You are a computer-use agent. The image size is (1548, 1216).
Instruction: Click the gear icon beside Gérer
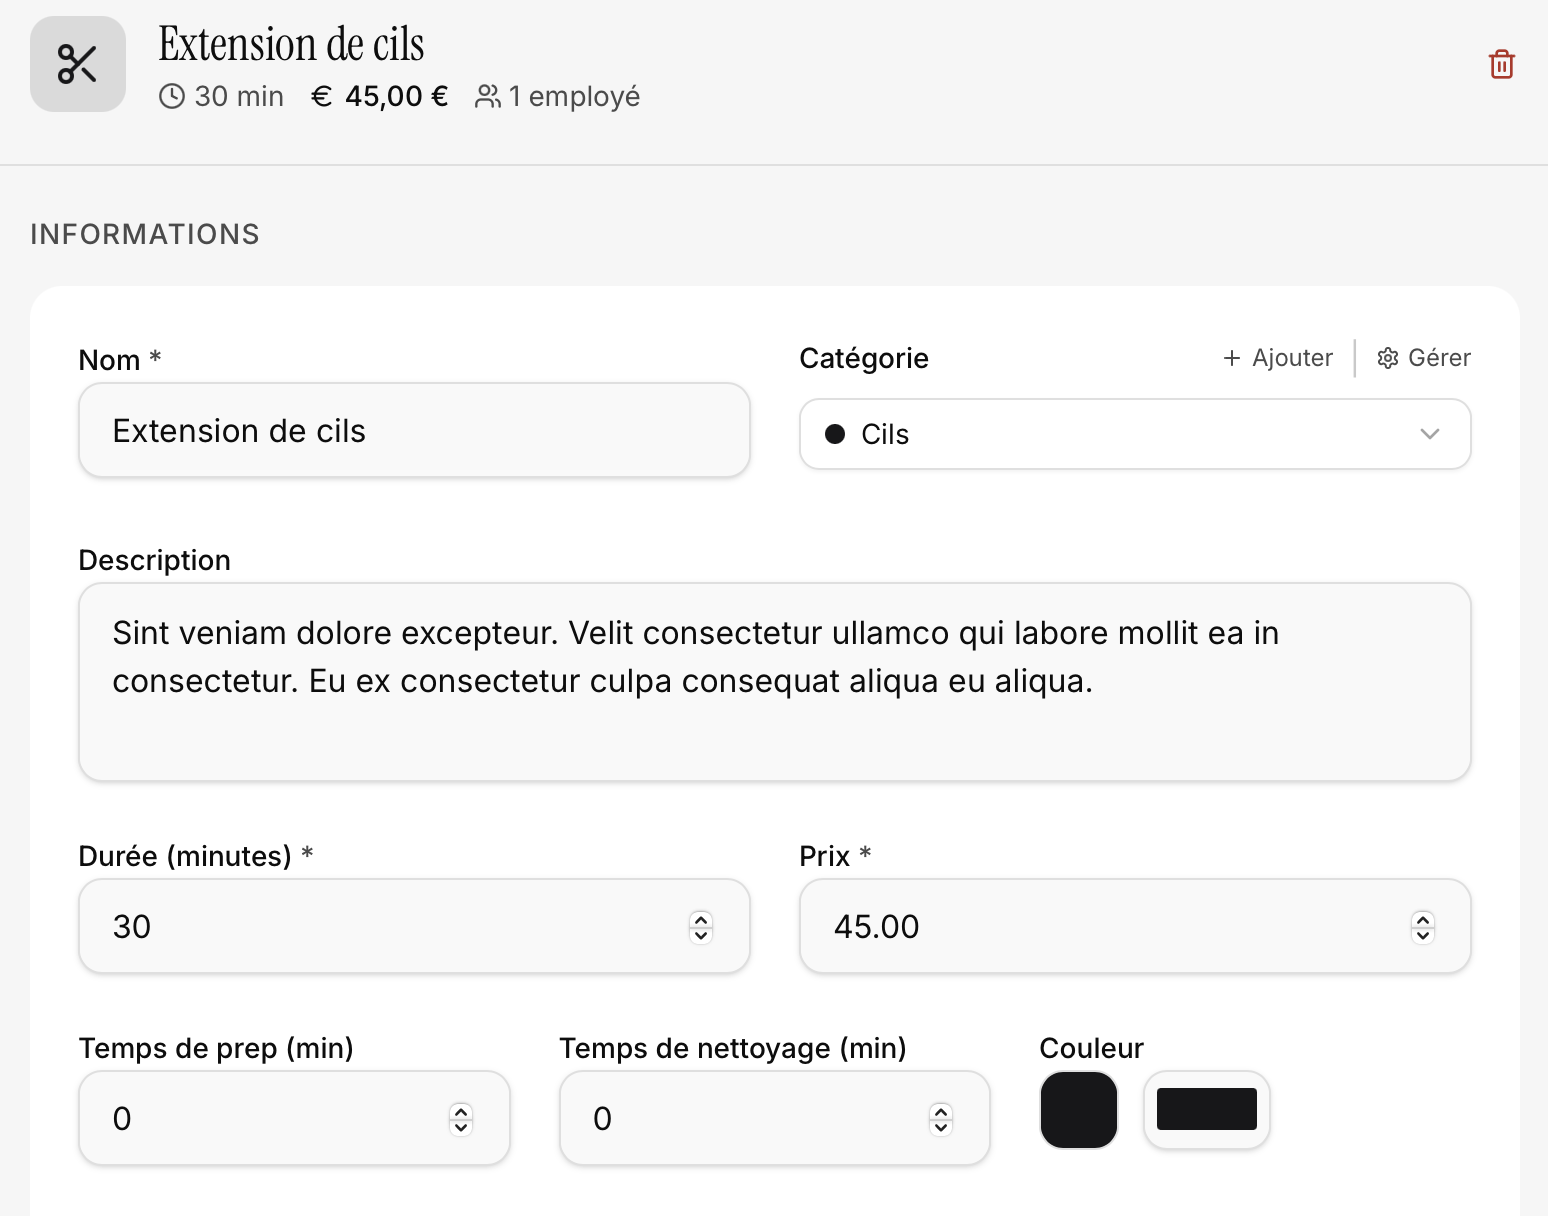pyautogui.click(x=1388, y=358)
